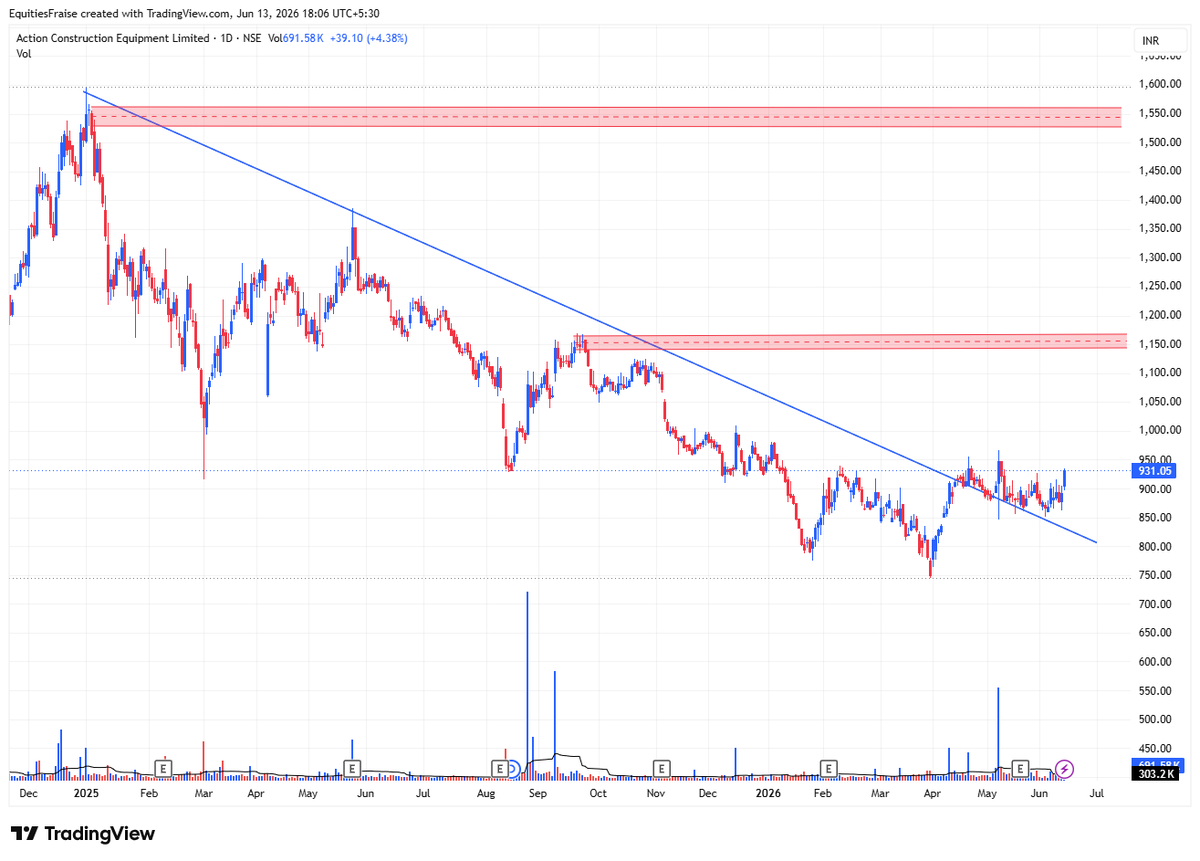Click the 1,400.00 price axis label

pos(1160,200)
